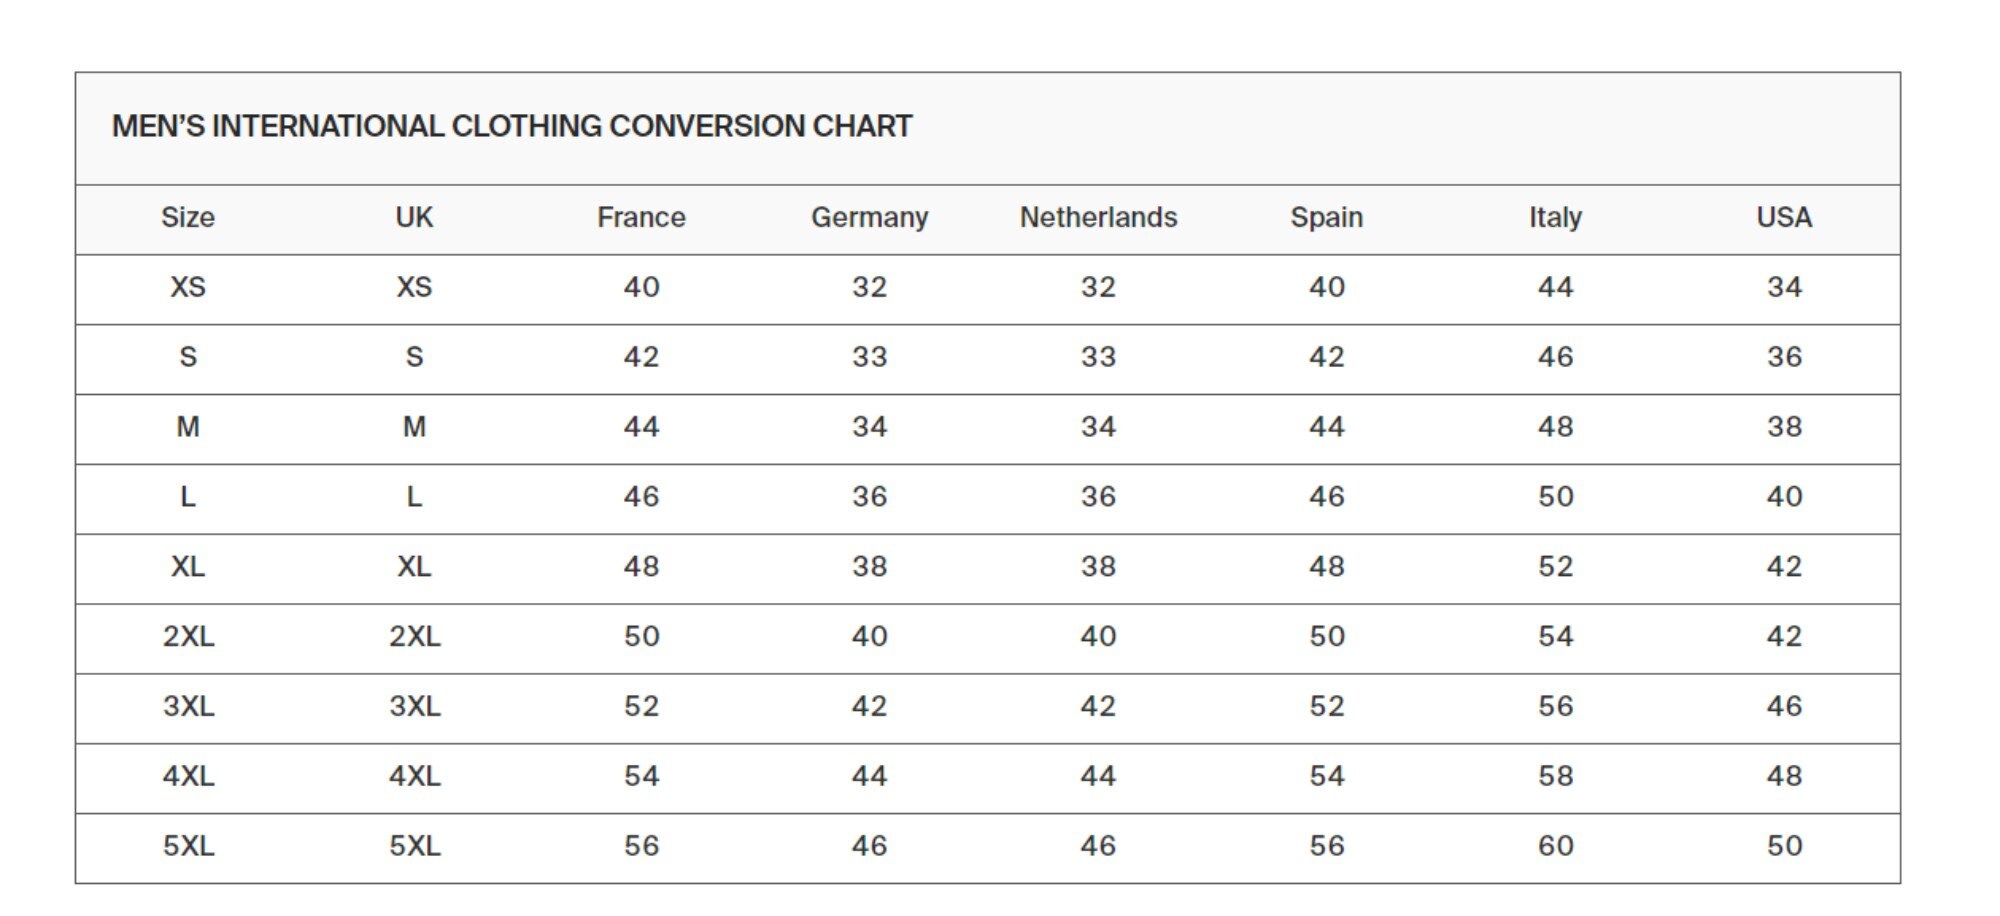Click the chart title heading

[x=511, y=126]
